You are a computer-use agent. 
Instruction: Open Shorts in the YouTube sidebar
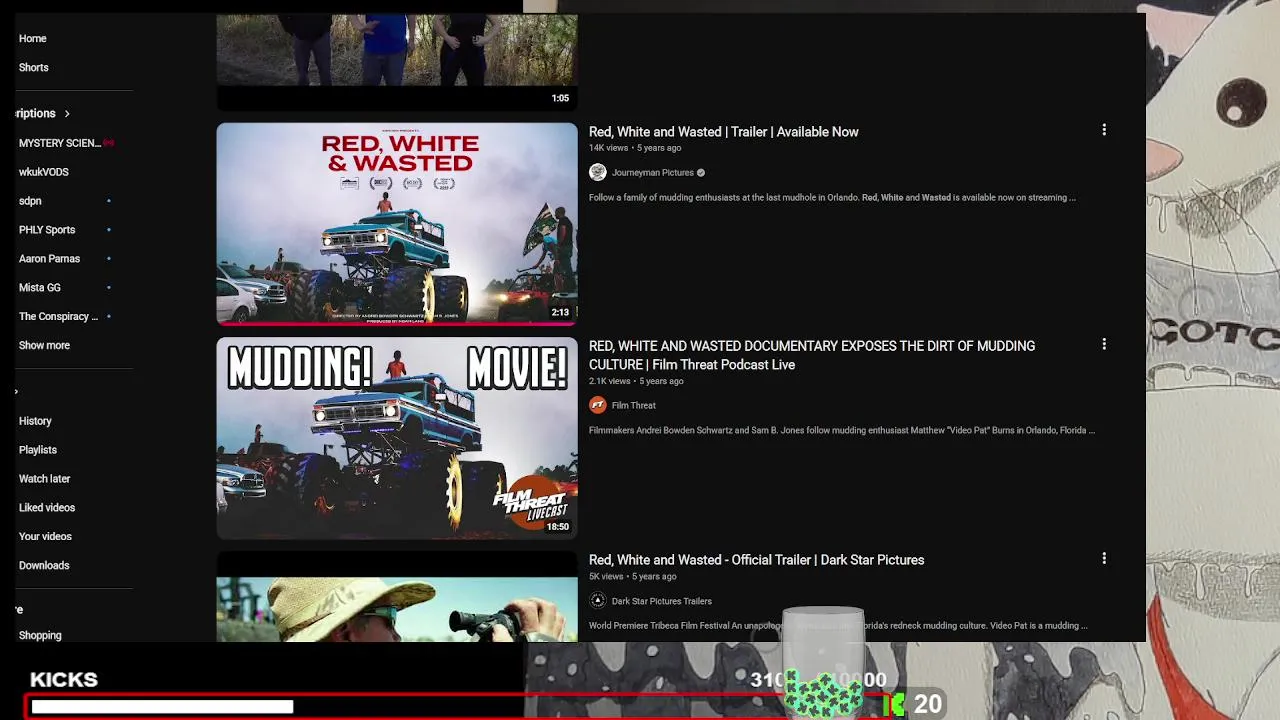point(34,67)
